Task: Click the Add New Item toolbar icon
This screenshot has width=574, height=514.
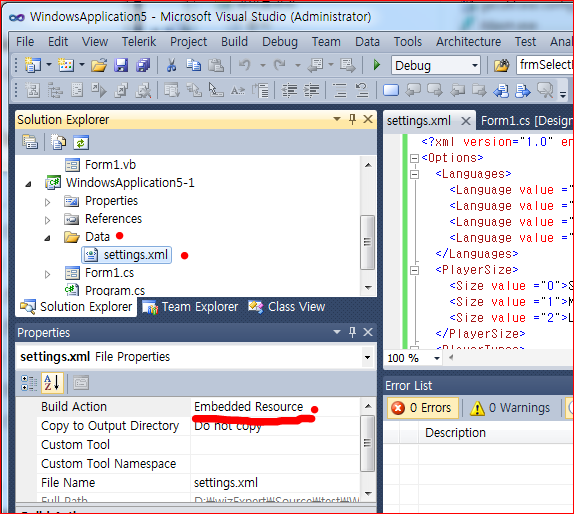Action: (x=66, y=65)
